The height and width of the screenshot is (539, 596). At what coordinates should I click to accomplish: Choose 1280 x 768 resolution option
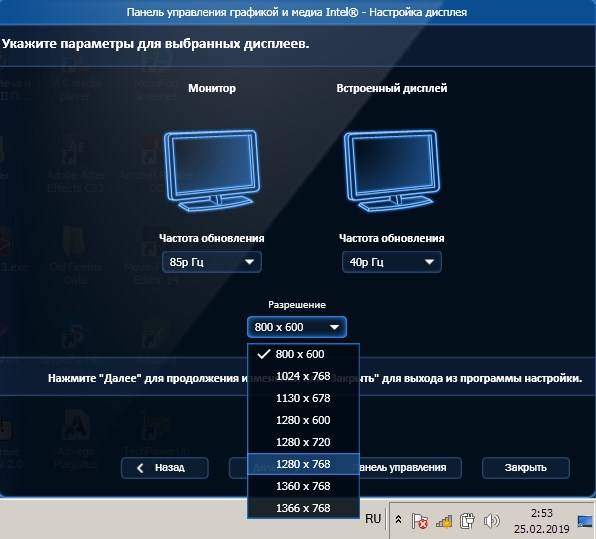303,464
